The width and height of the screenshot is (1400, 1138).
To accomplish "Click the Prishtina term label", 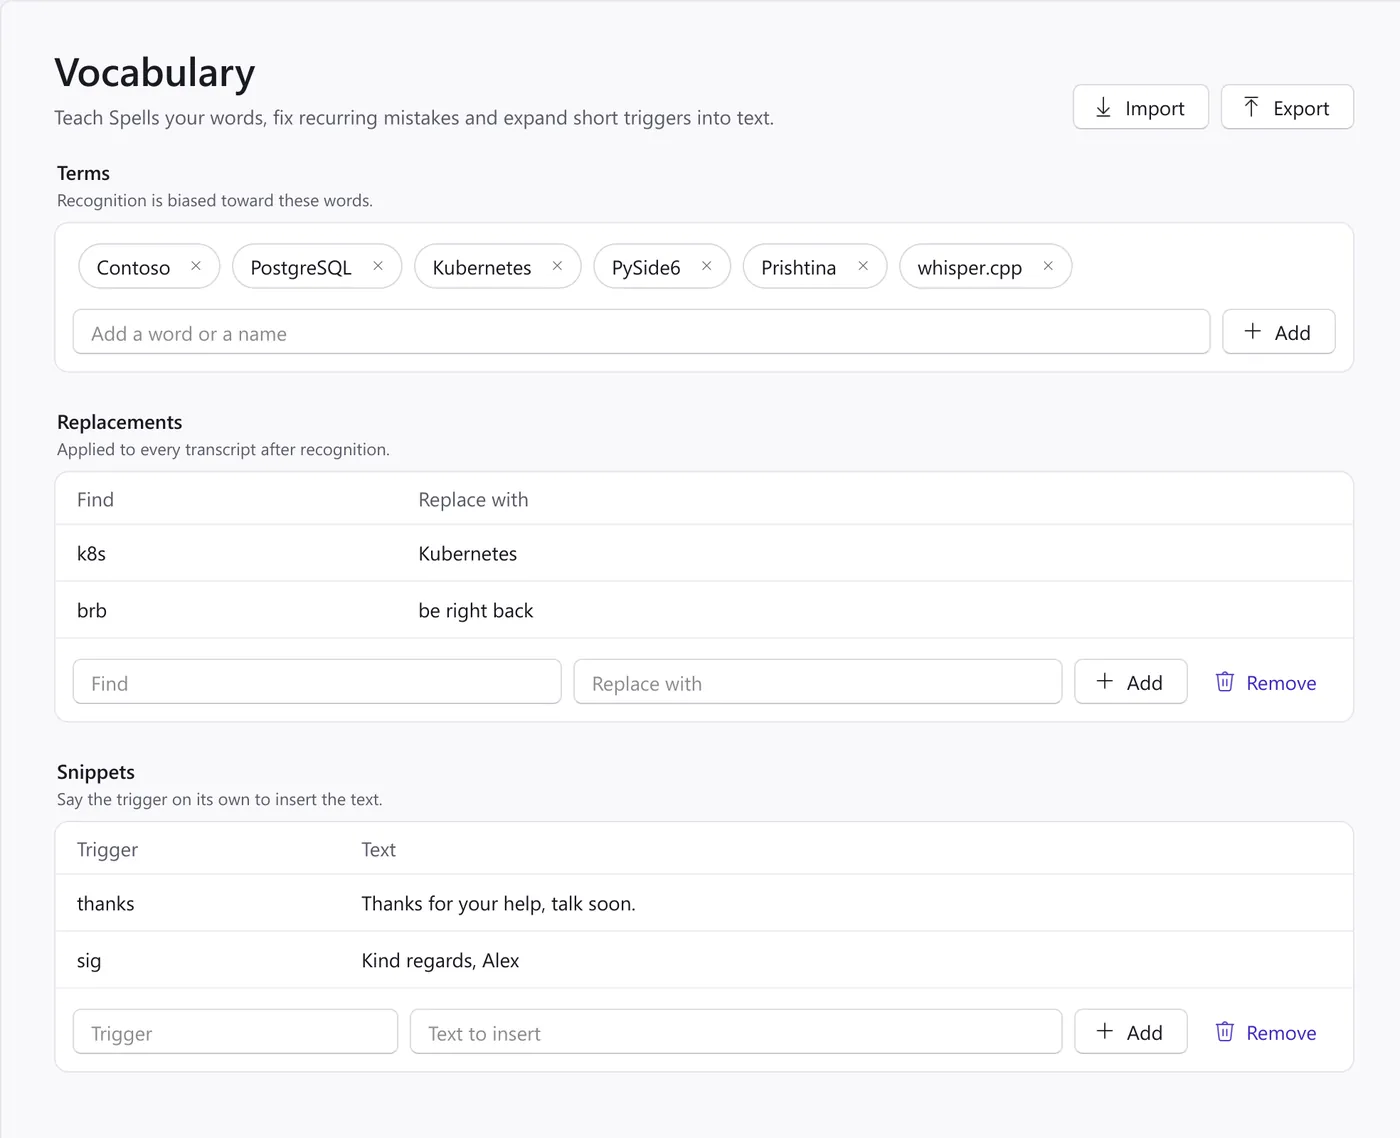I will 798,267.
